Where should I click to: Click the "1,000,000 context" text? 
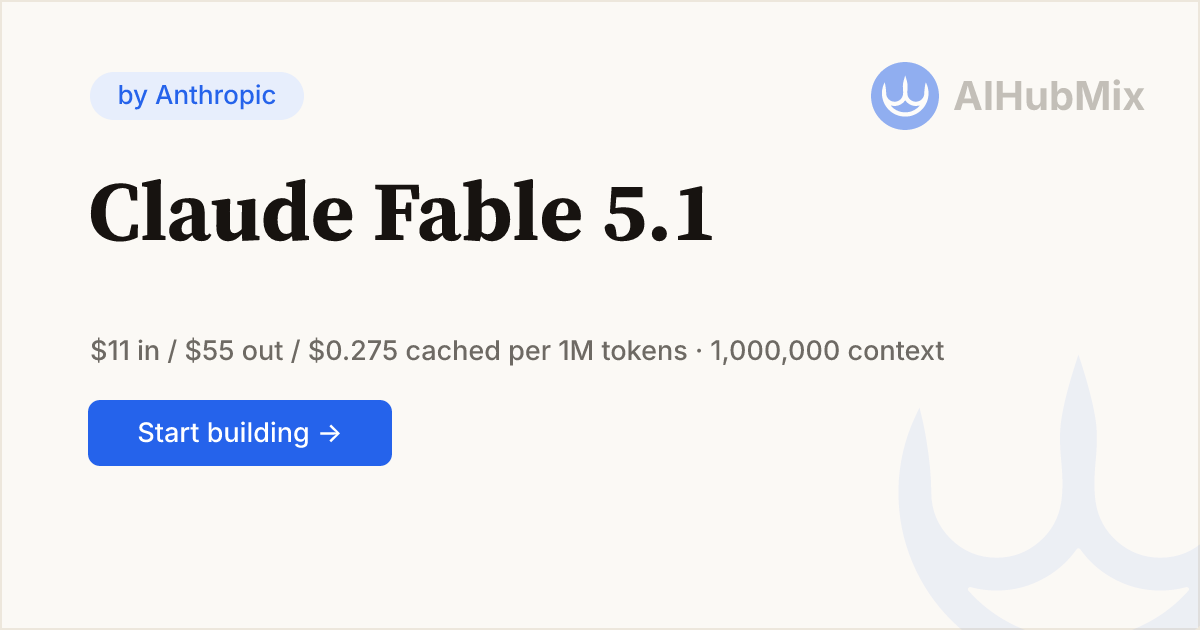pos(827,352)
